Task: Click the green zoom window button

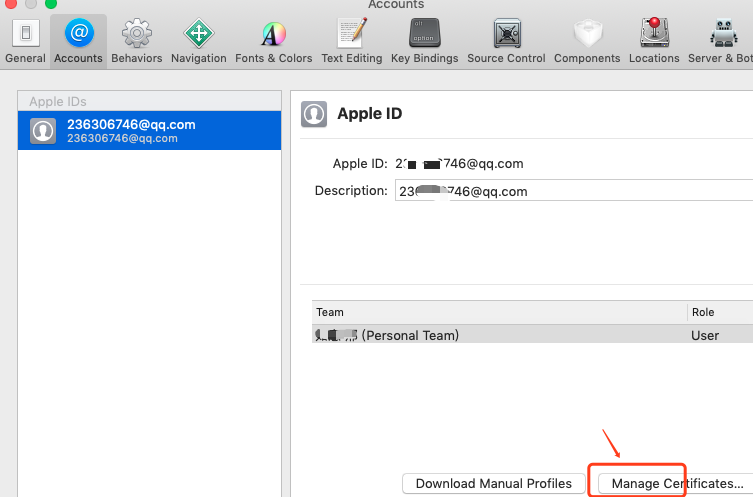Action: click(50, 4)
